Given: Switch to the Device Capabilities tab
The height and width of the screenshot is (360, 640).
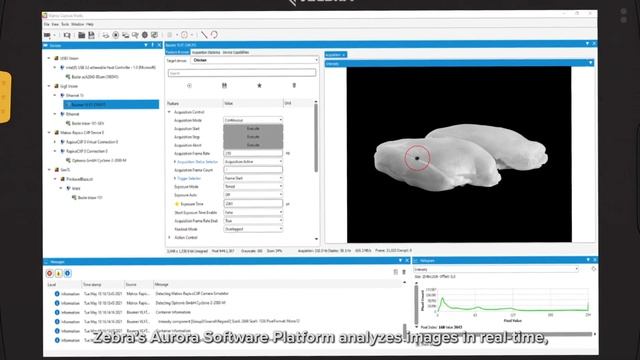Looking at the screenshot, I should click(236, 52).
